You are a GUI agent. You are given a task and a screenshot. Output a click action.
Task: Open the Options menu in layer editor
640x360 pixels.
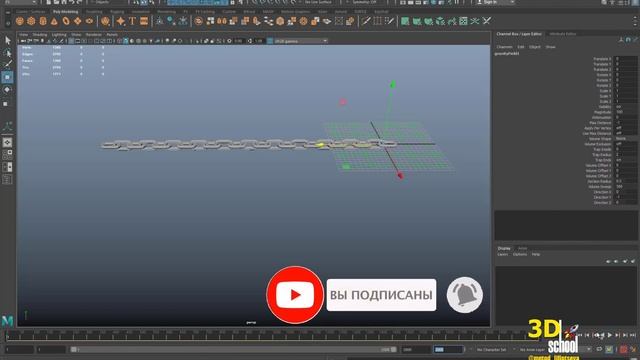point(520,254)
